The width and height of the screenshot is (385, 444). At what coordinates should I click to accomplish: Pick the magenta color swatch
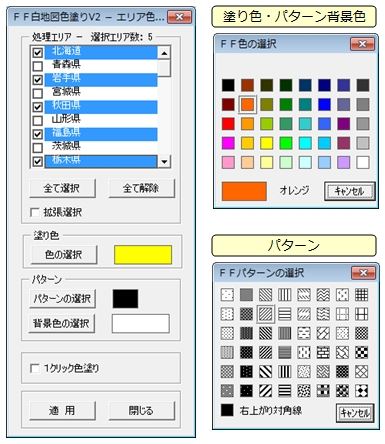point(228,143)
